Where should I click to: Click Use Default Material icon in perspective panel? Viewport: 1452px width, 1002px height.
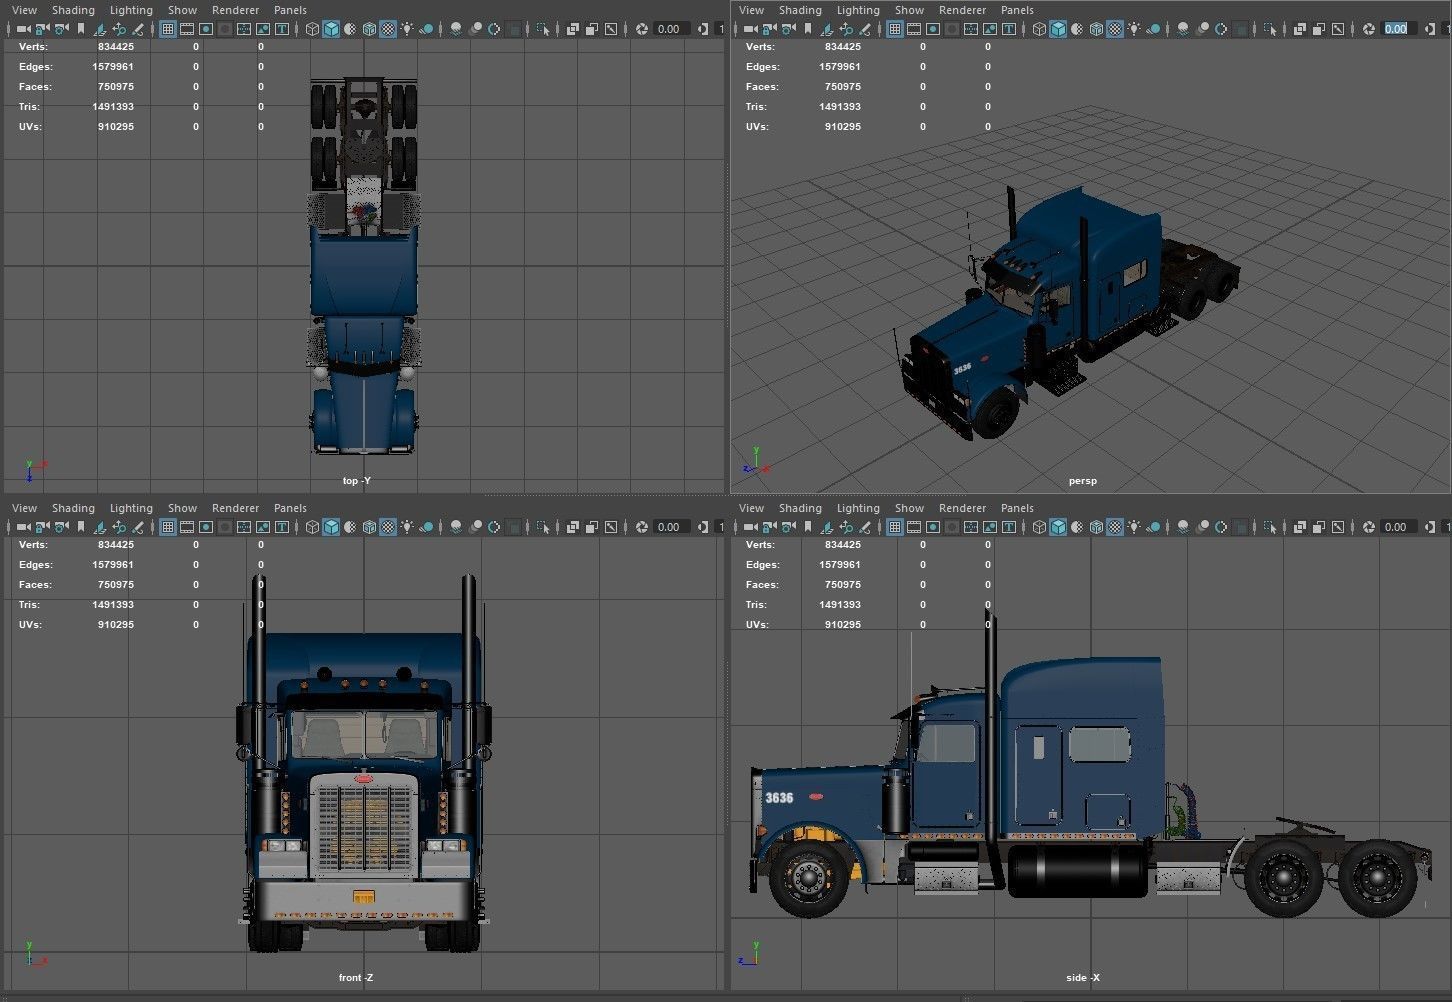(1077, 29)
